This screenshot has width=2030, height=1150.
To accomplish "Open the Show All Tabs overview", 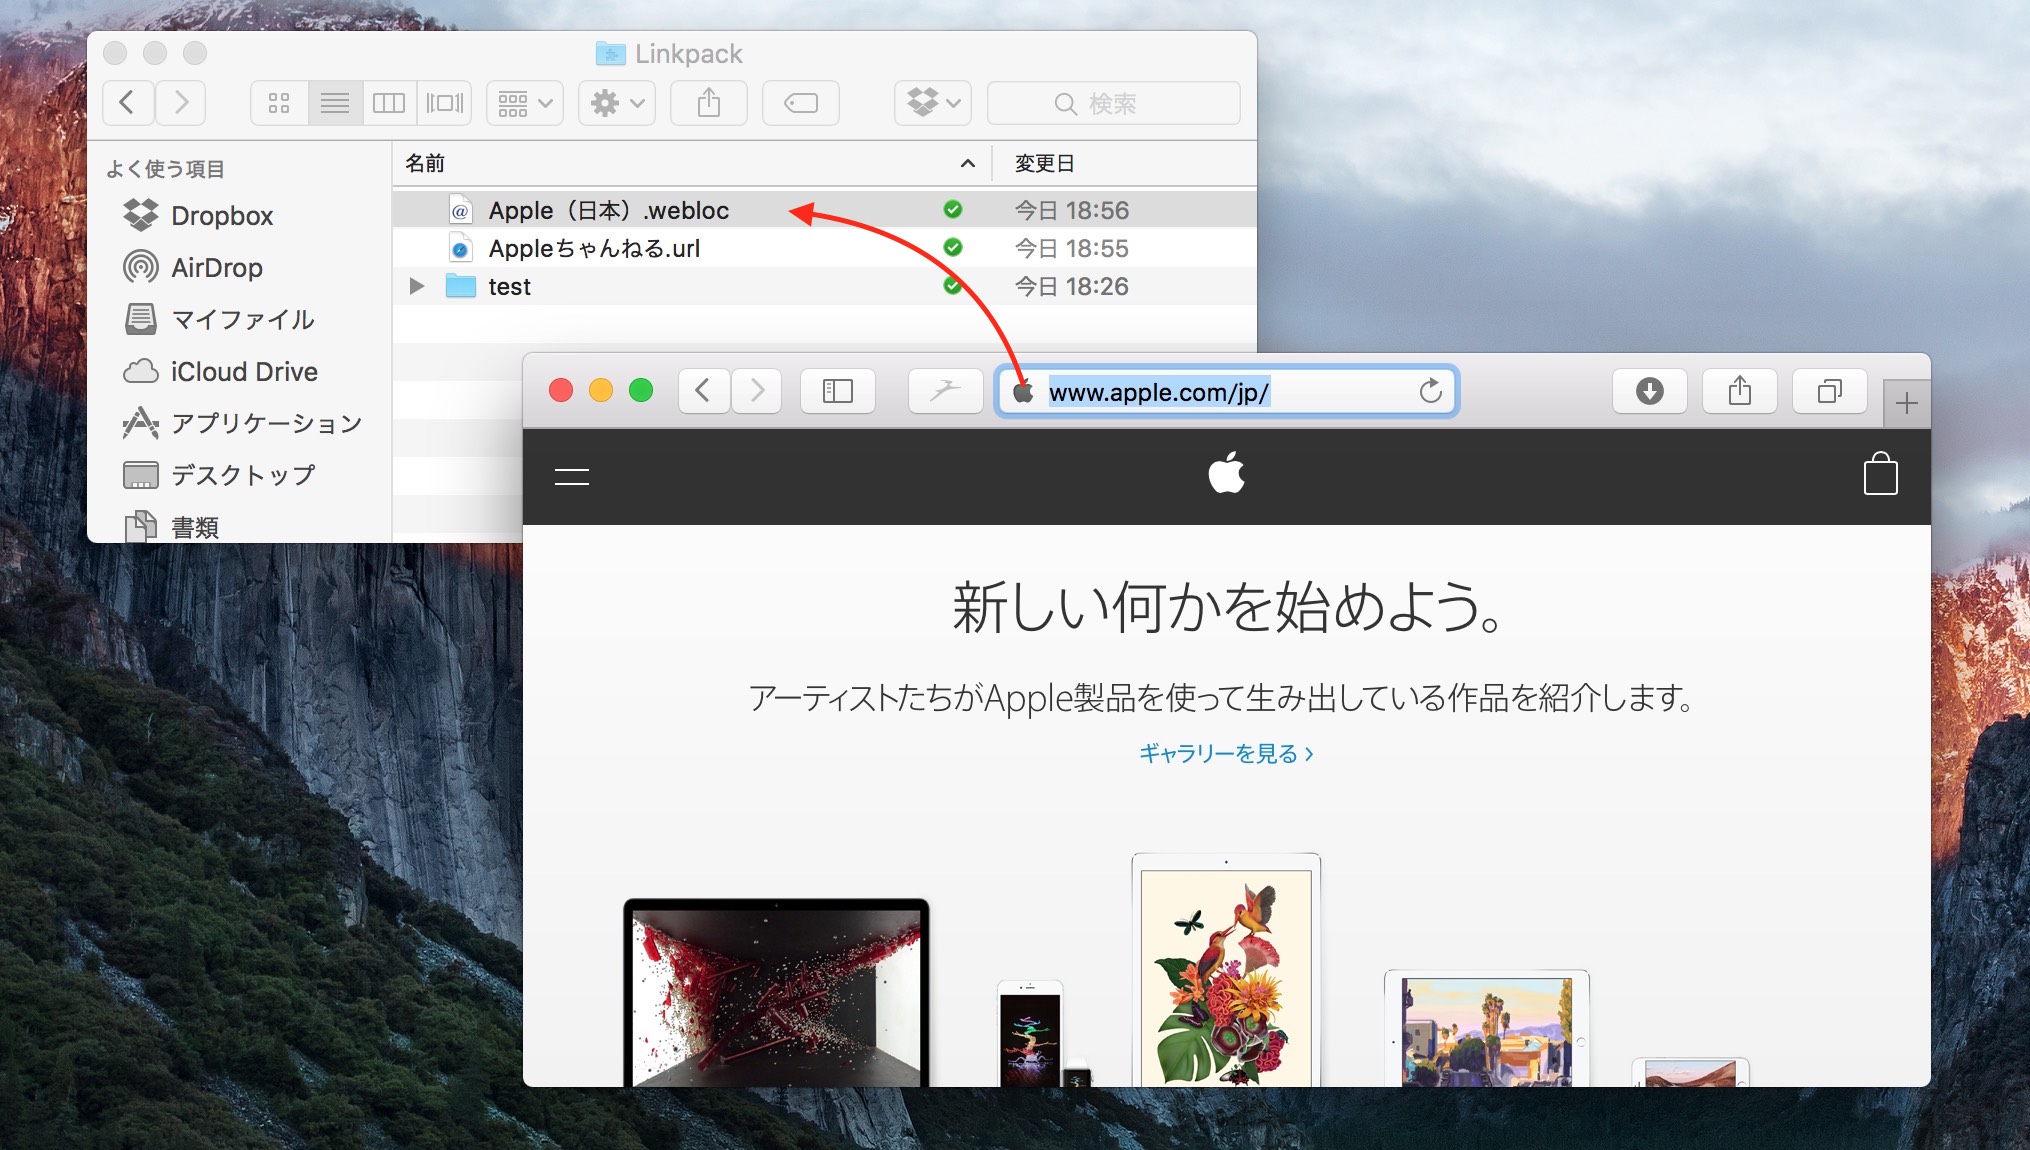I will click(1829, 391).
